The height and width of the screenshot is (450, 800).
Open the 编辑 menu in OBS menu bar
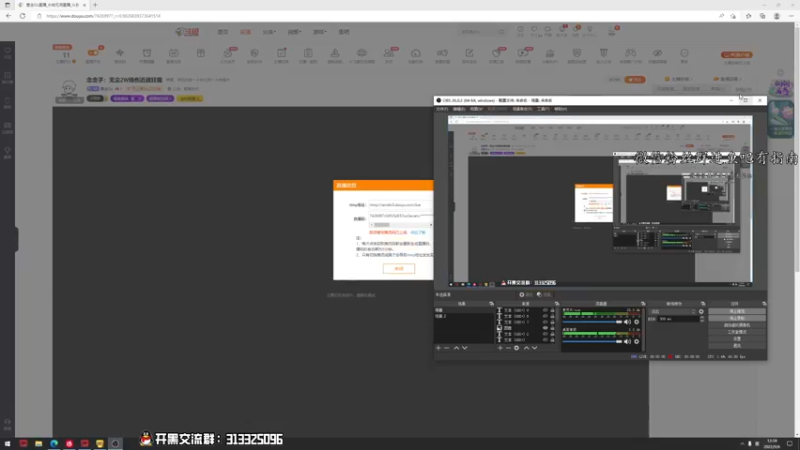coord(459,109)
